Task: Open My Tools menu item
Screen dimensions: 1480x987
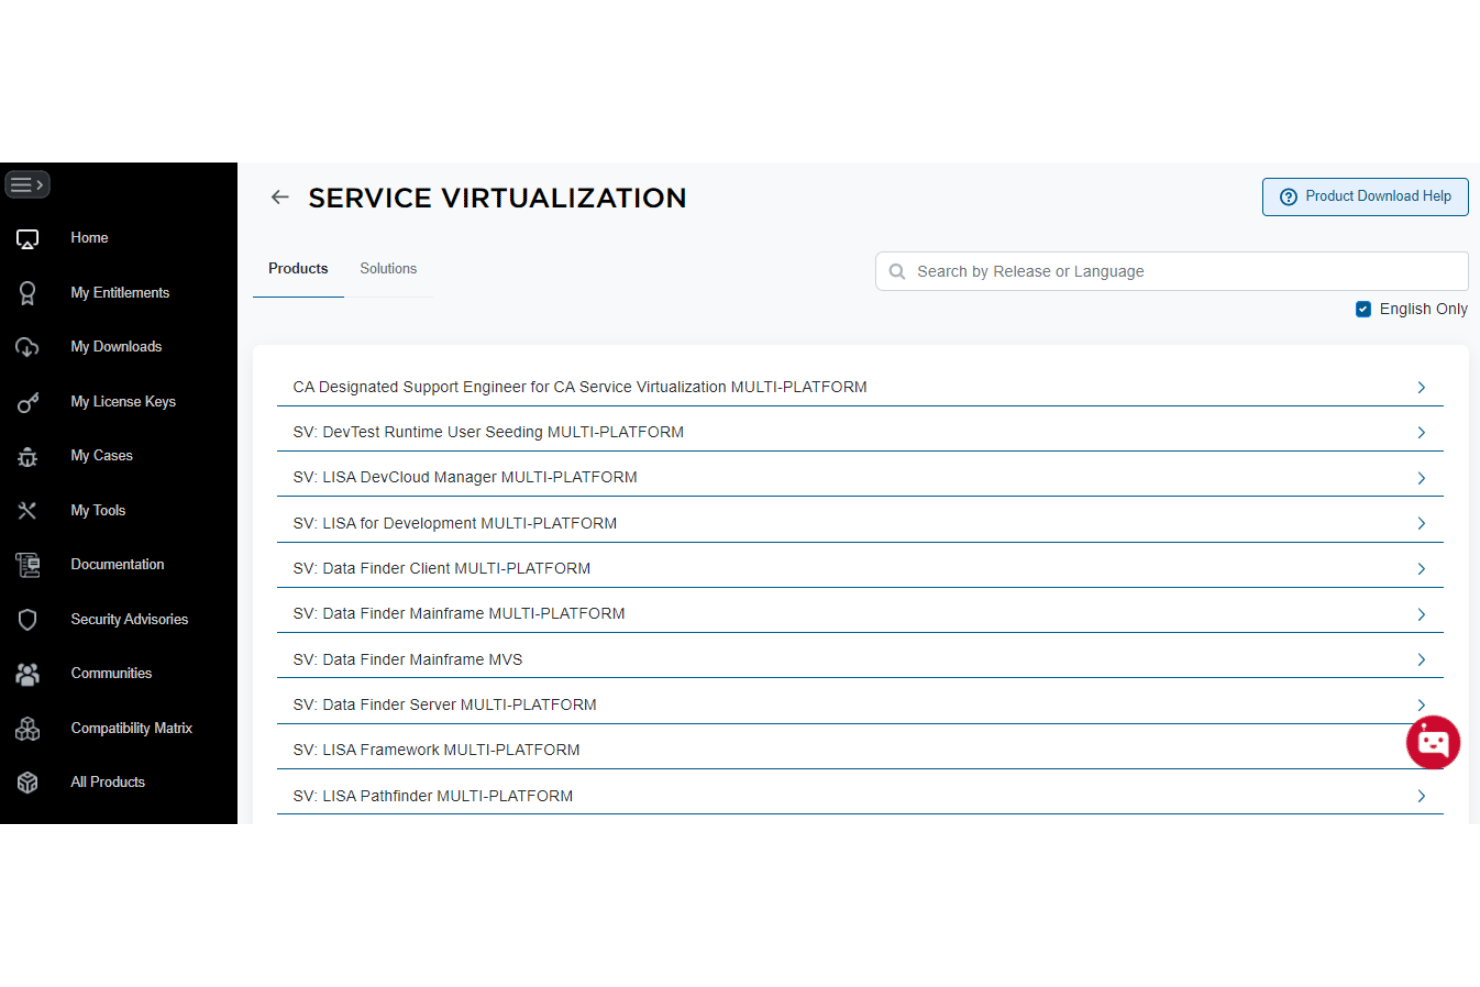Action: click(98, 511)
